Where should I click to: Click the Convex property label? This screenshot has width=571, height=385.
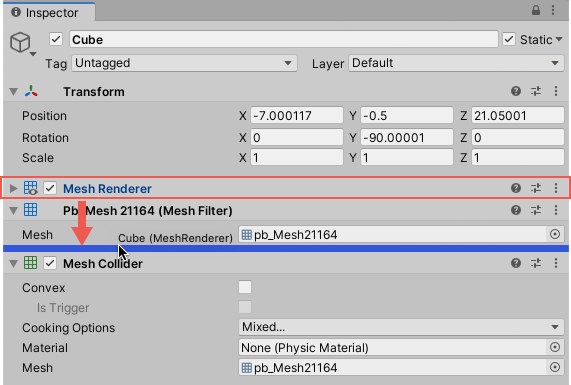pyautogui.click(x=44, y=287)
